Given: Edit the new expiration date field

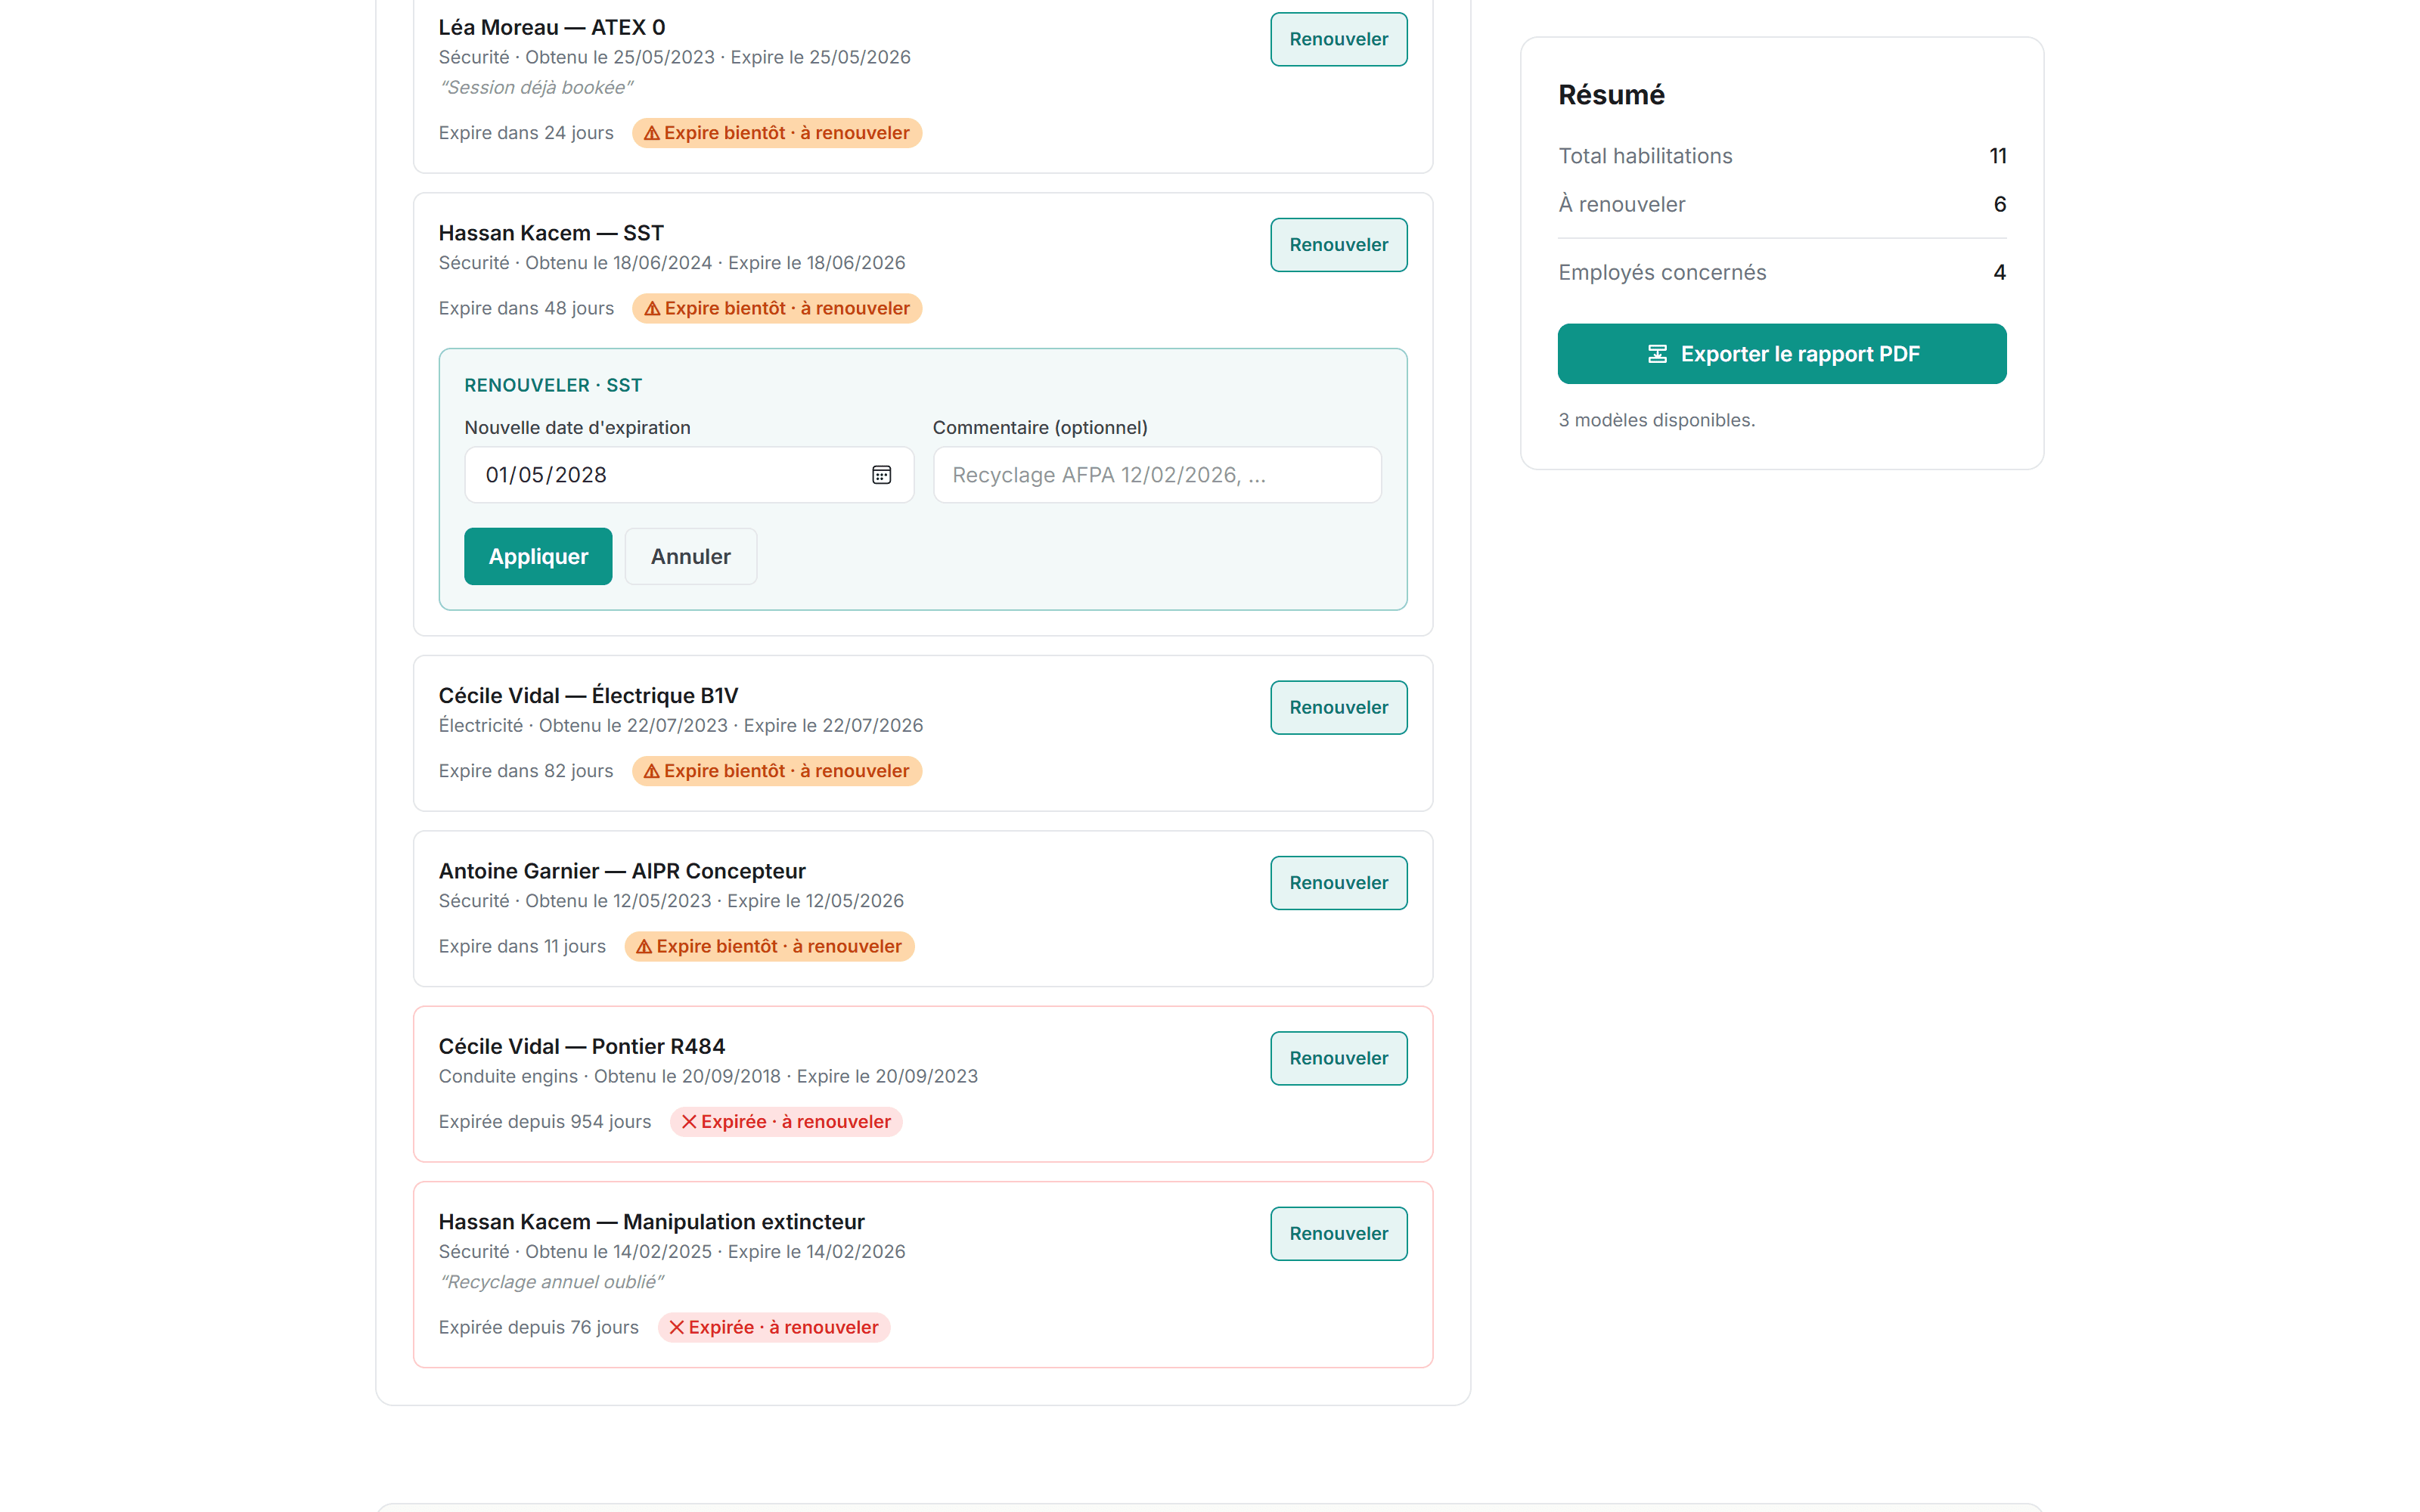Looking at the screenshot, I should pos(689,475).
